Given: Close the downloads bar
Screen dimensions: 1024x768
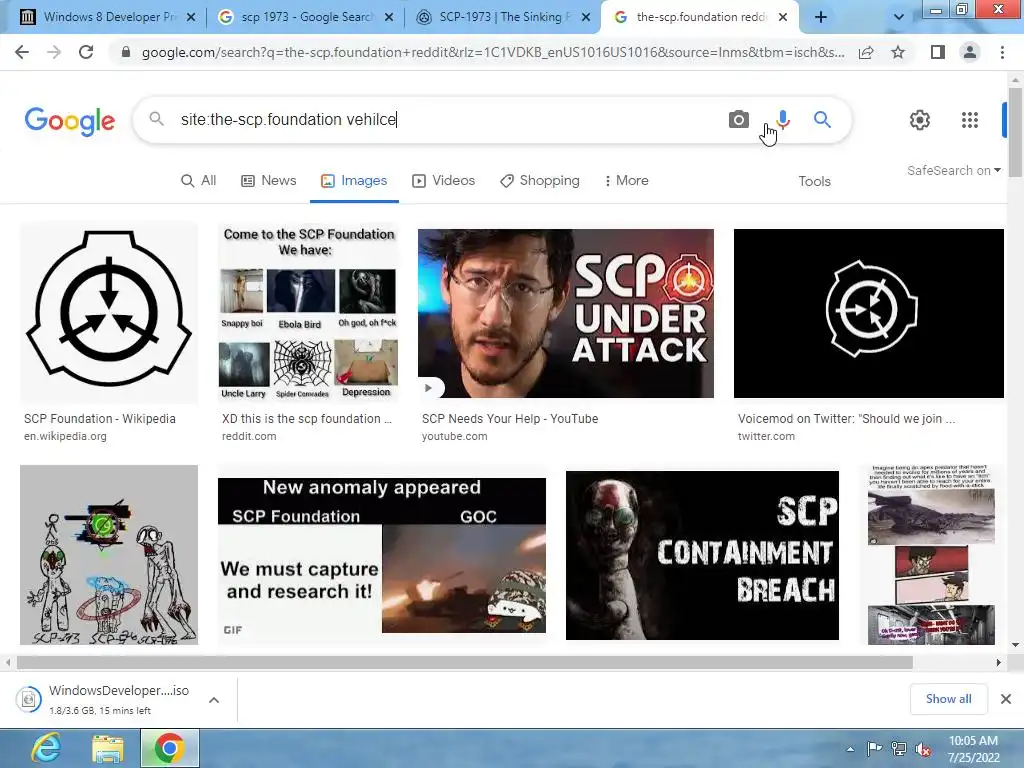Looking at the screenshot, I should pos(1006,699).
